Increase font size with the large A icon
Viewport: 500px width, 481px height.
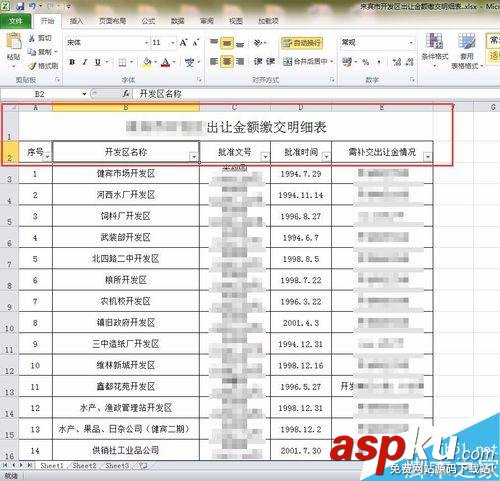point(183,43)
